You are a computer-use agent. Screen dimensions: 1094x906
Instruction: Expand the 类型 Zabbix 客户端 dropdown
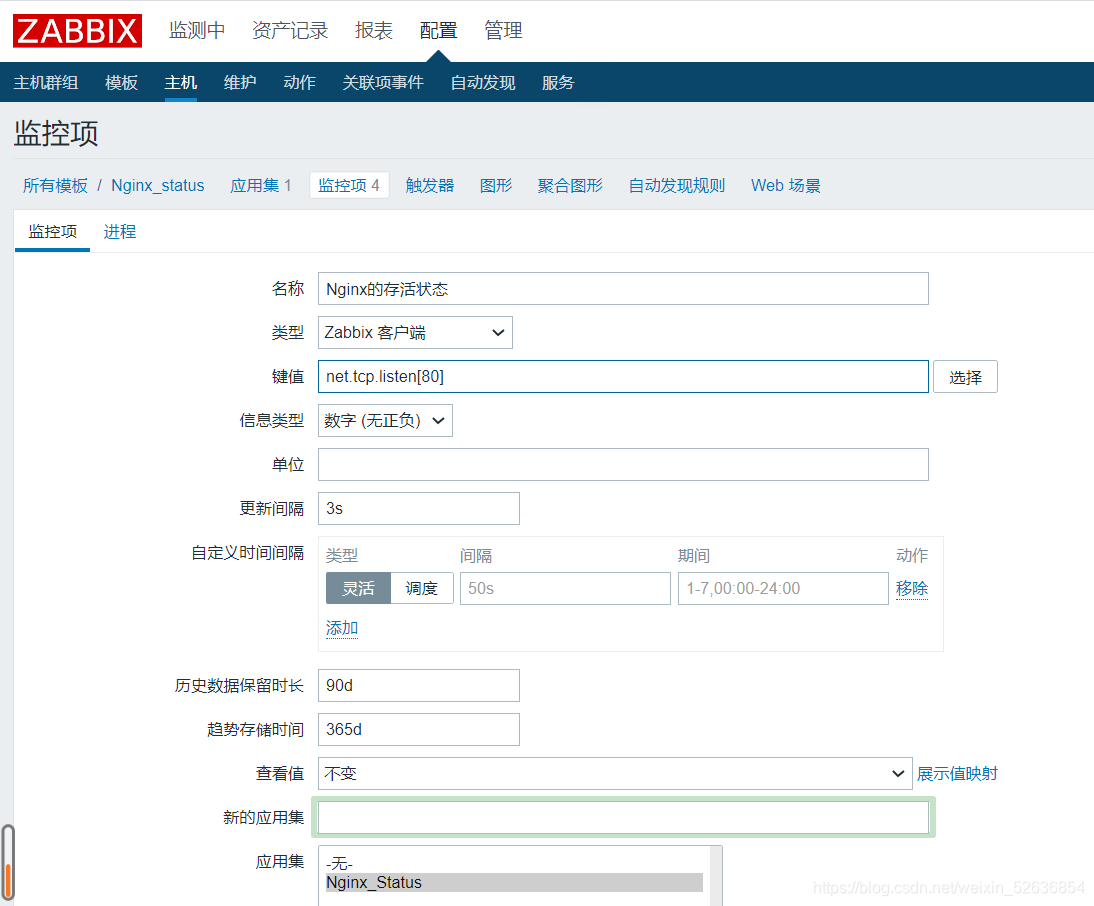[x=415, y=333]
